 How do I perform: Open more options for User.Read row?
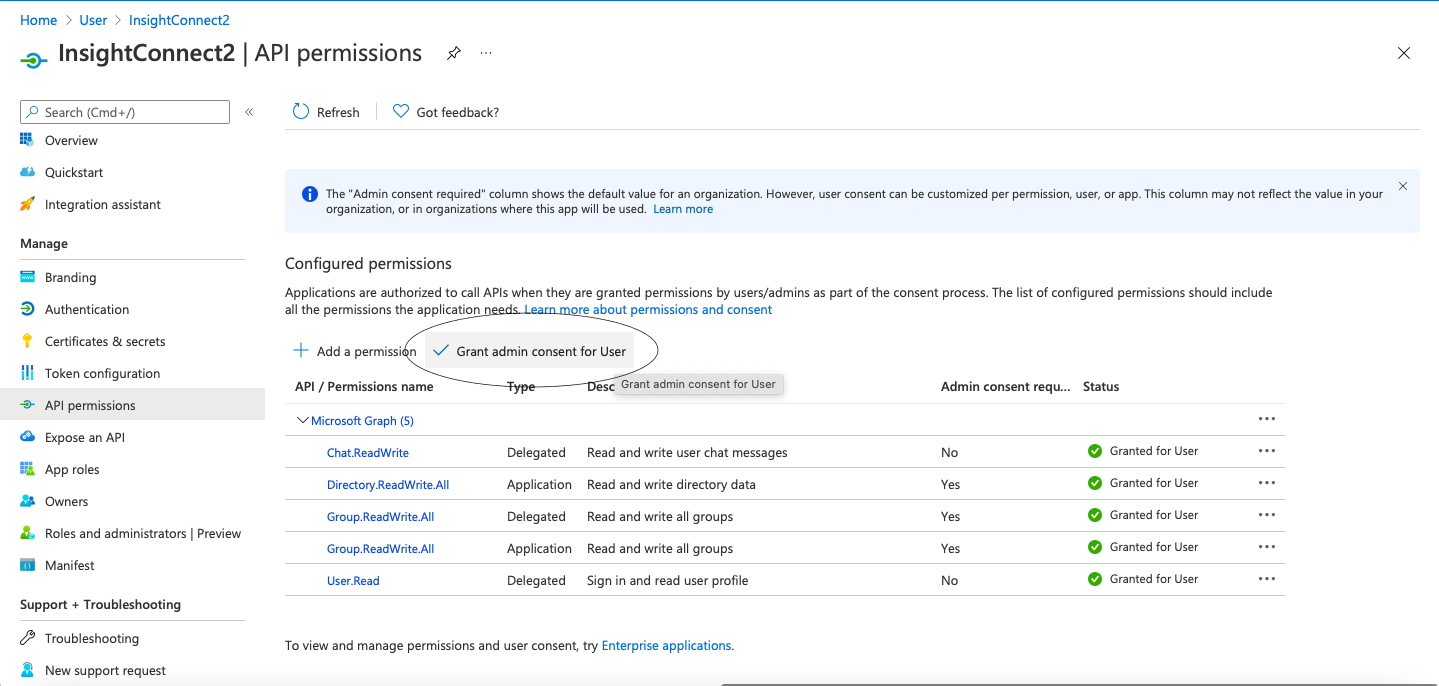(x=1266, y=579)
